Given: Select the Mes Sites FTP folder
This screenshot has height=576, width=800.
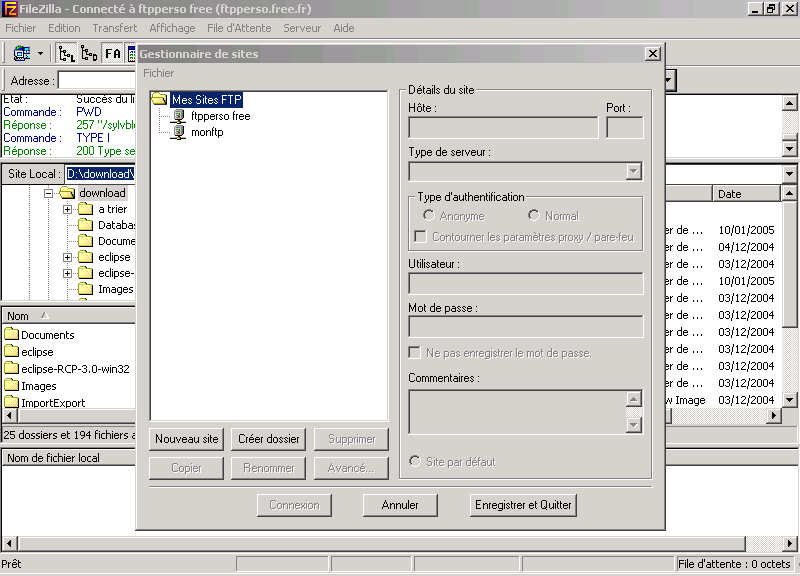Looking at the screenshot, I should point(206,99).
